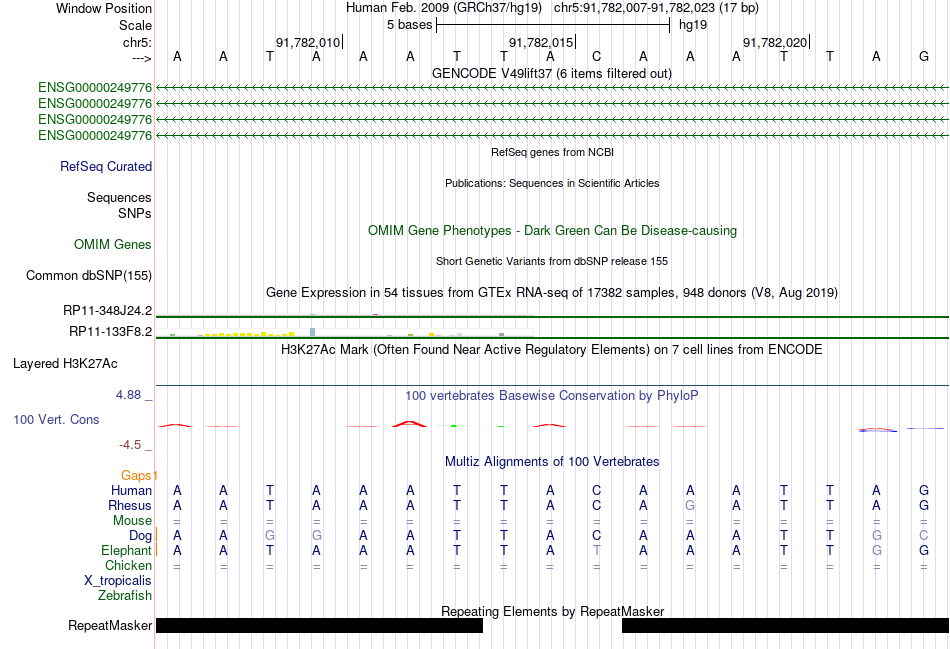Click the RepeatMasker track label
The height and width of the screenshot is (649, 950).
point(110,625)
